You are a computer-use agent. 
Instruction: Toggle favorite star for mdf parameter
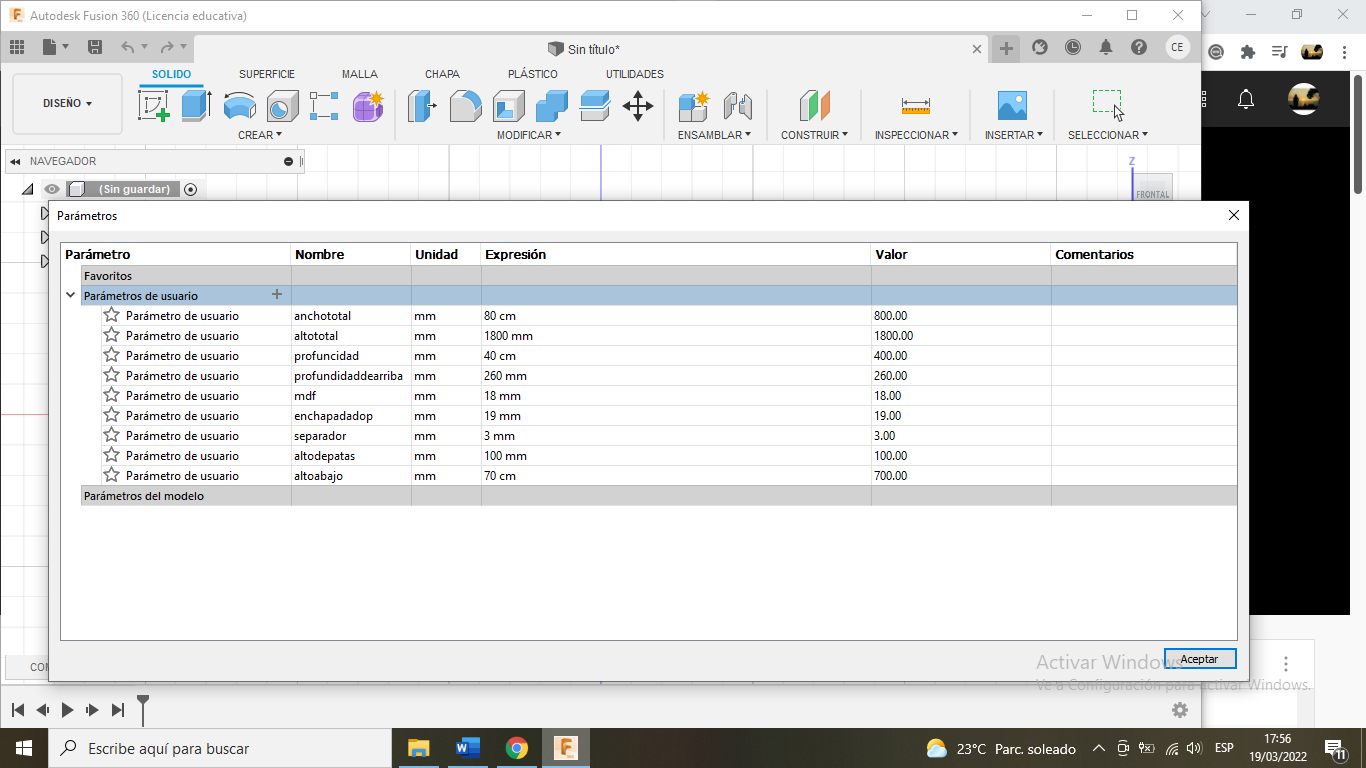pos(112,395)
